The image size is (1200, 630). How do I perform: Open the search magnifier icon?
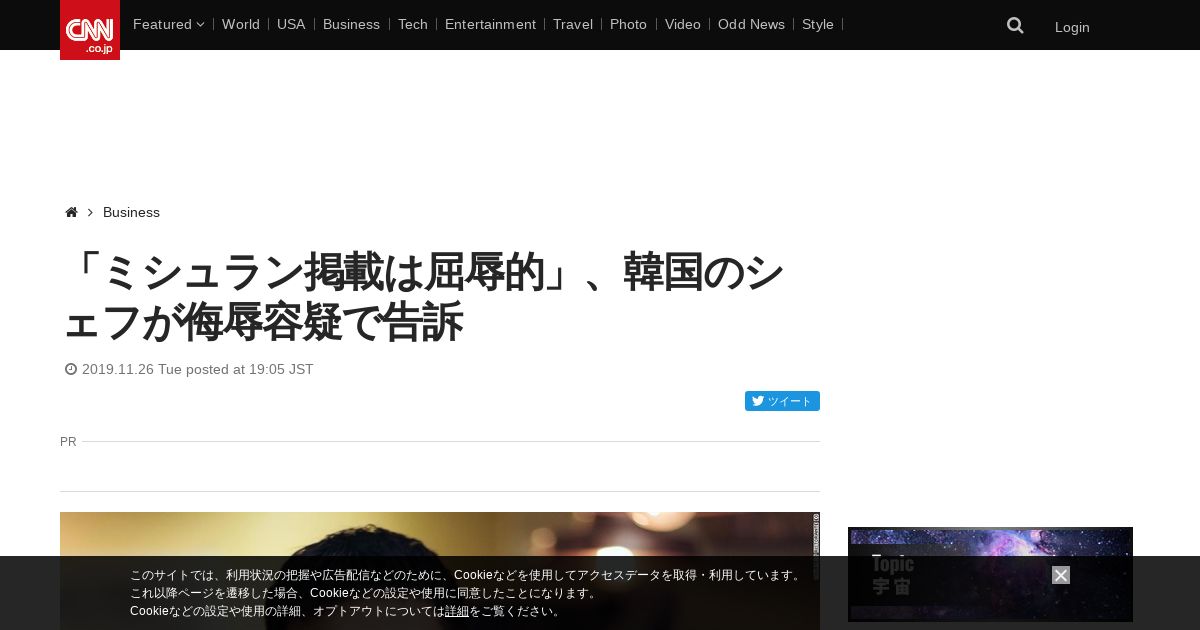click(1015, 26)
